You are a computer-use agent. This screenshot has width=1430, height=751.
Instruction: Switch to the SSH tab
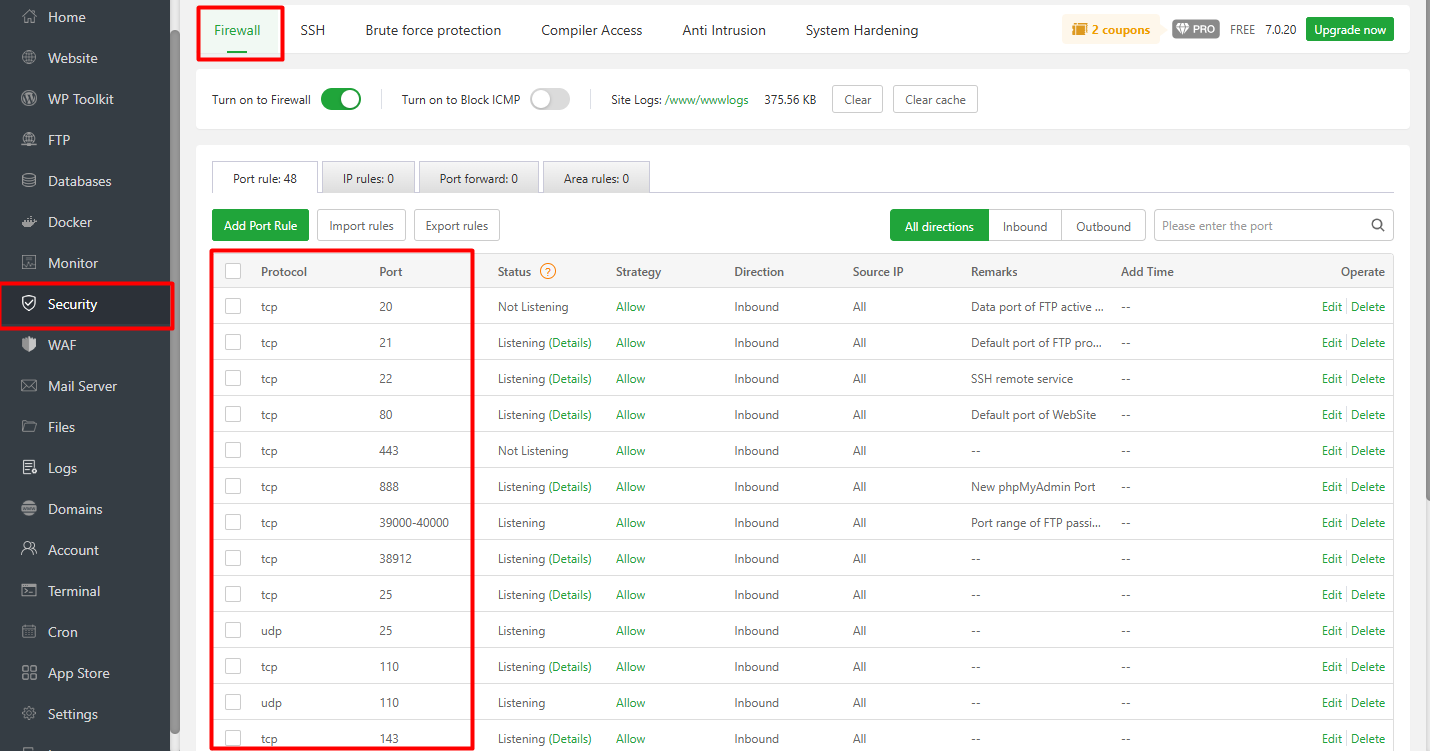coord(312,30)
